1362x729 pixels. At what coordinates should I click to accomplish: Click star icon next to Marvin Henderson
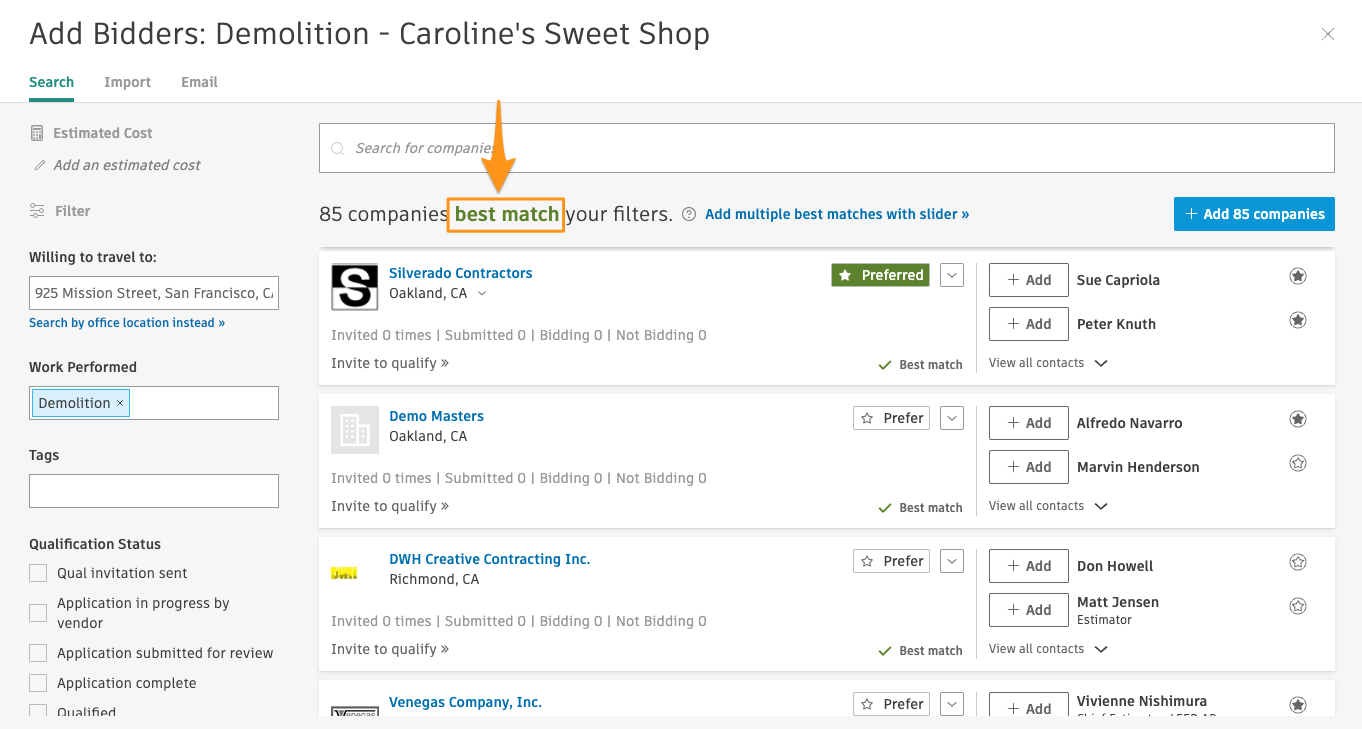coord(1297,463)
